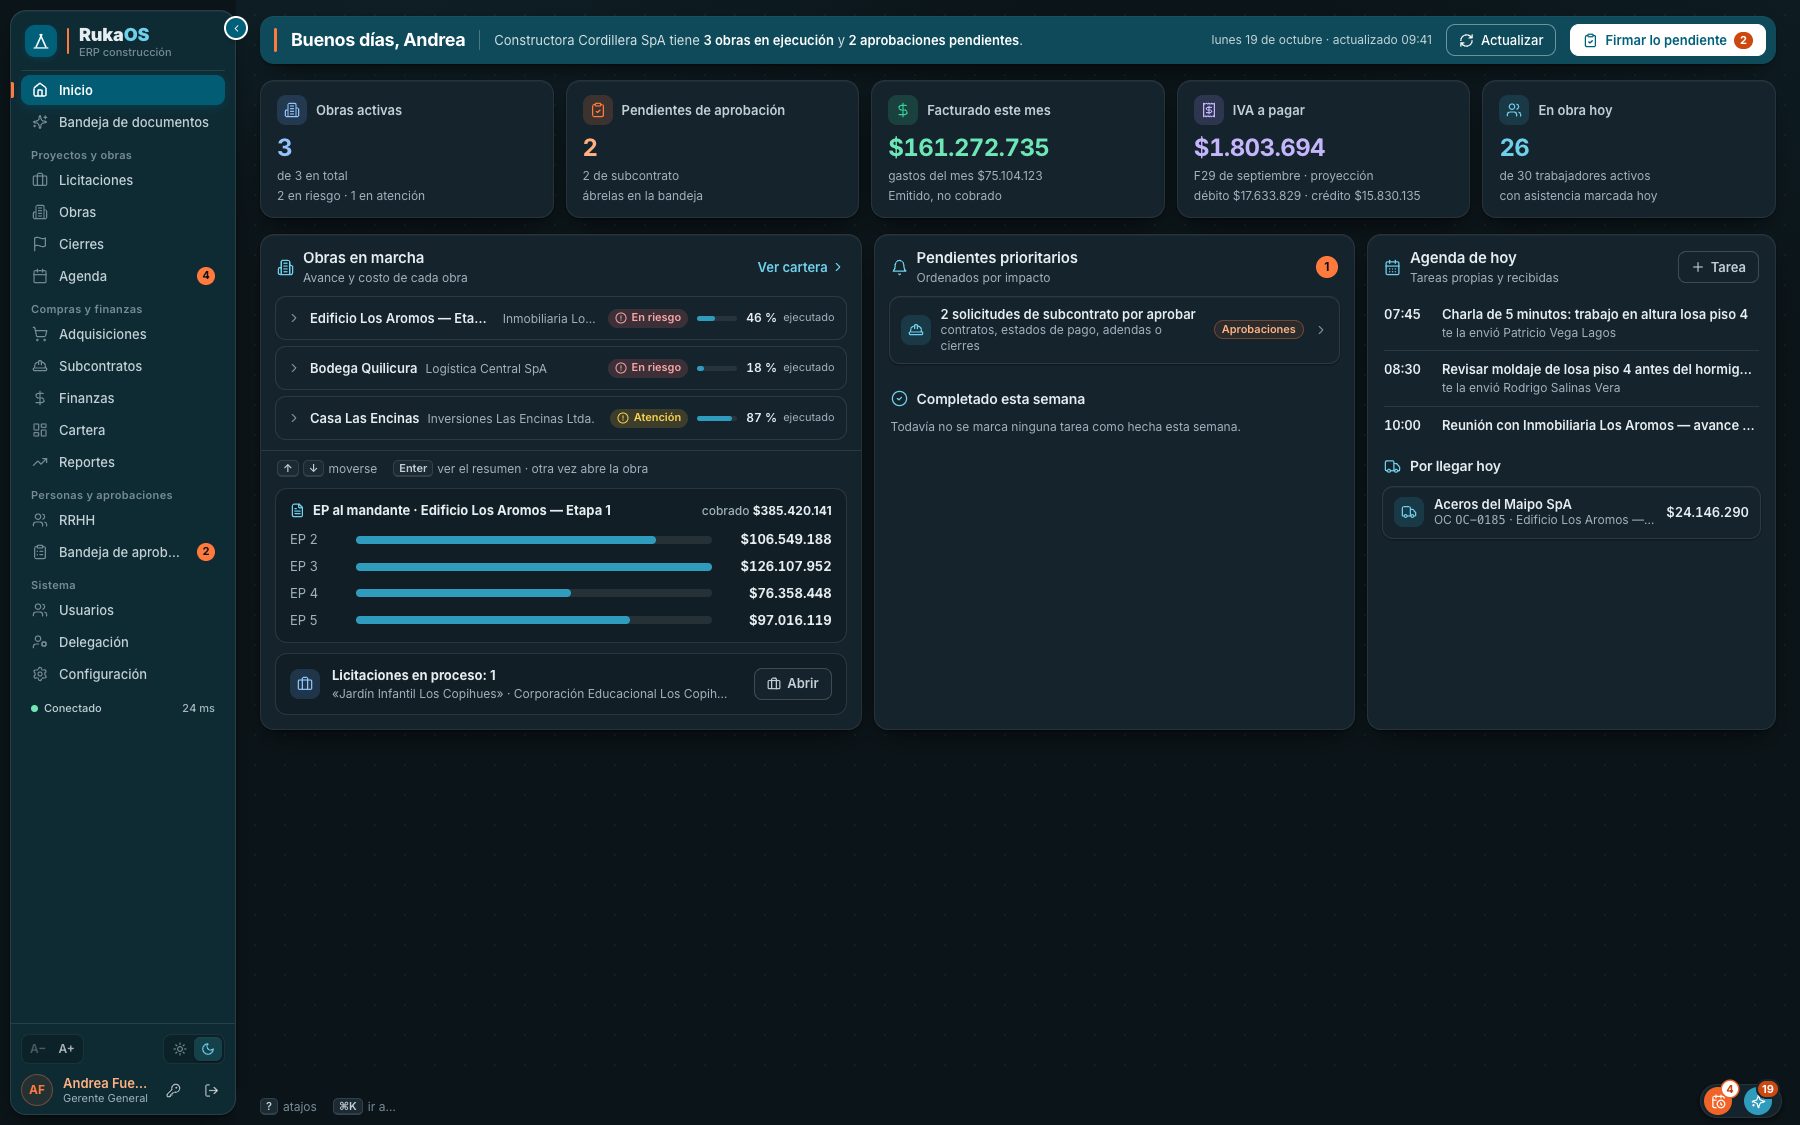Click the RukaOS logo icon
This screenshot has height=1125, width=1800.
[41, 41]
